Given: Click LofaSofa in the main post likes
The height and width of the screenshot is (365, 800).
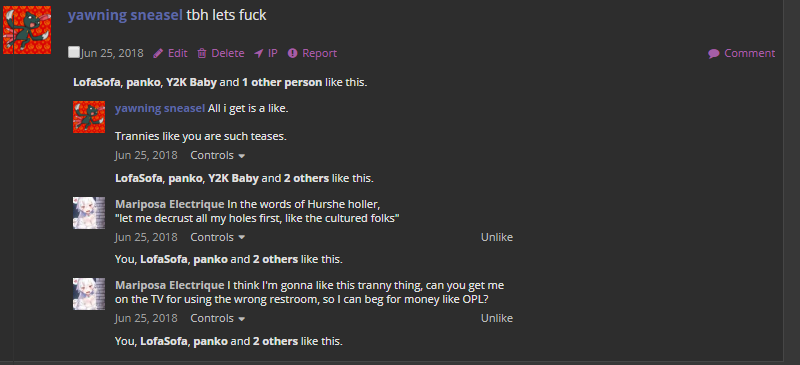Looking at the screenshot, I should point(97,82).
